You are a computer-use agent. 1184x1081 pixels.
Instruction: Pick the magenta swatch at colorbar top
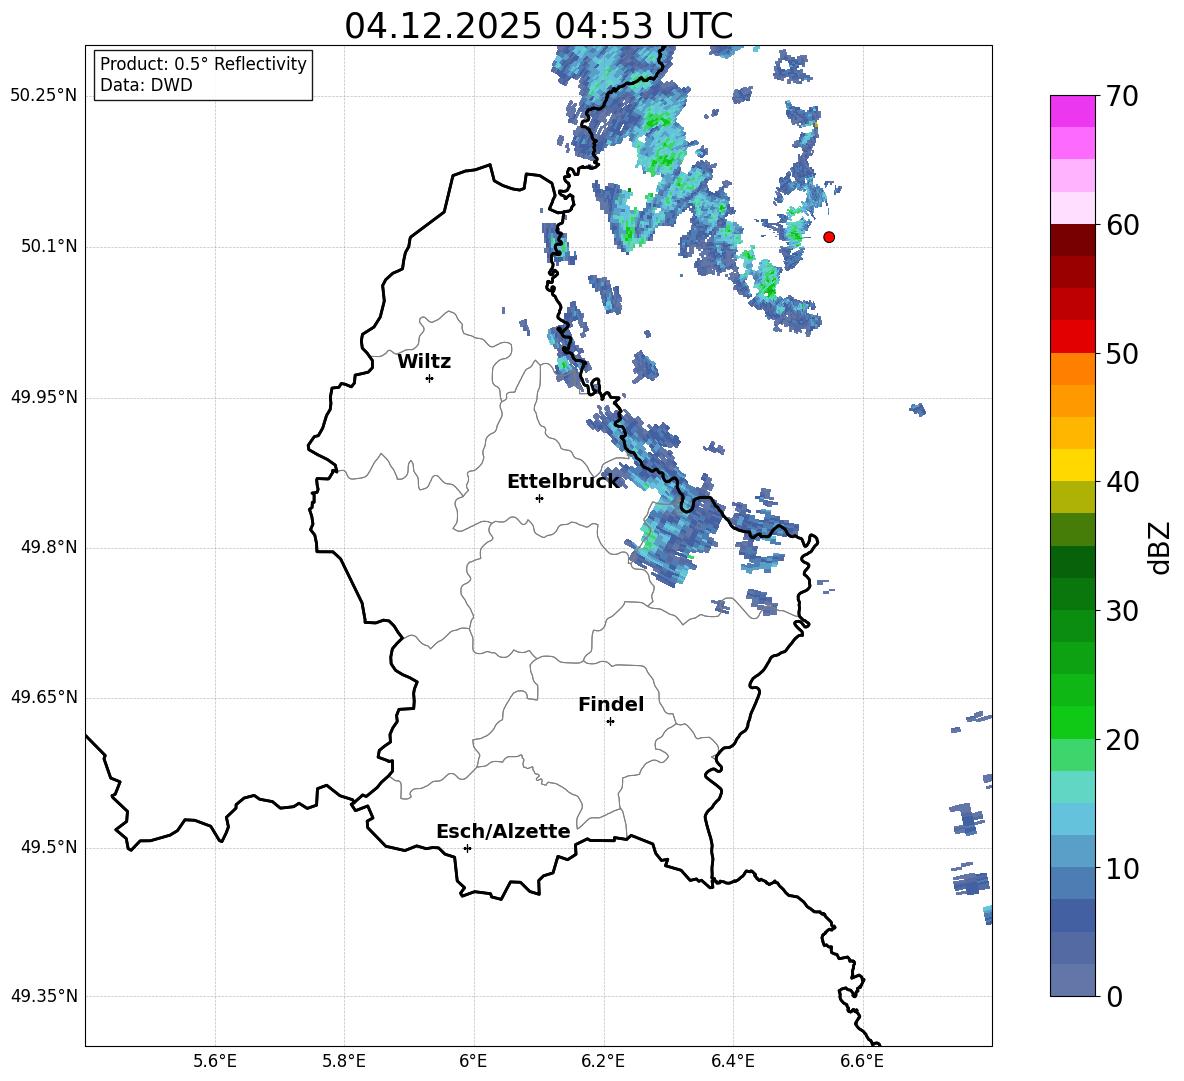coord(1072,111)
